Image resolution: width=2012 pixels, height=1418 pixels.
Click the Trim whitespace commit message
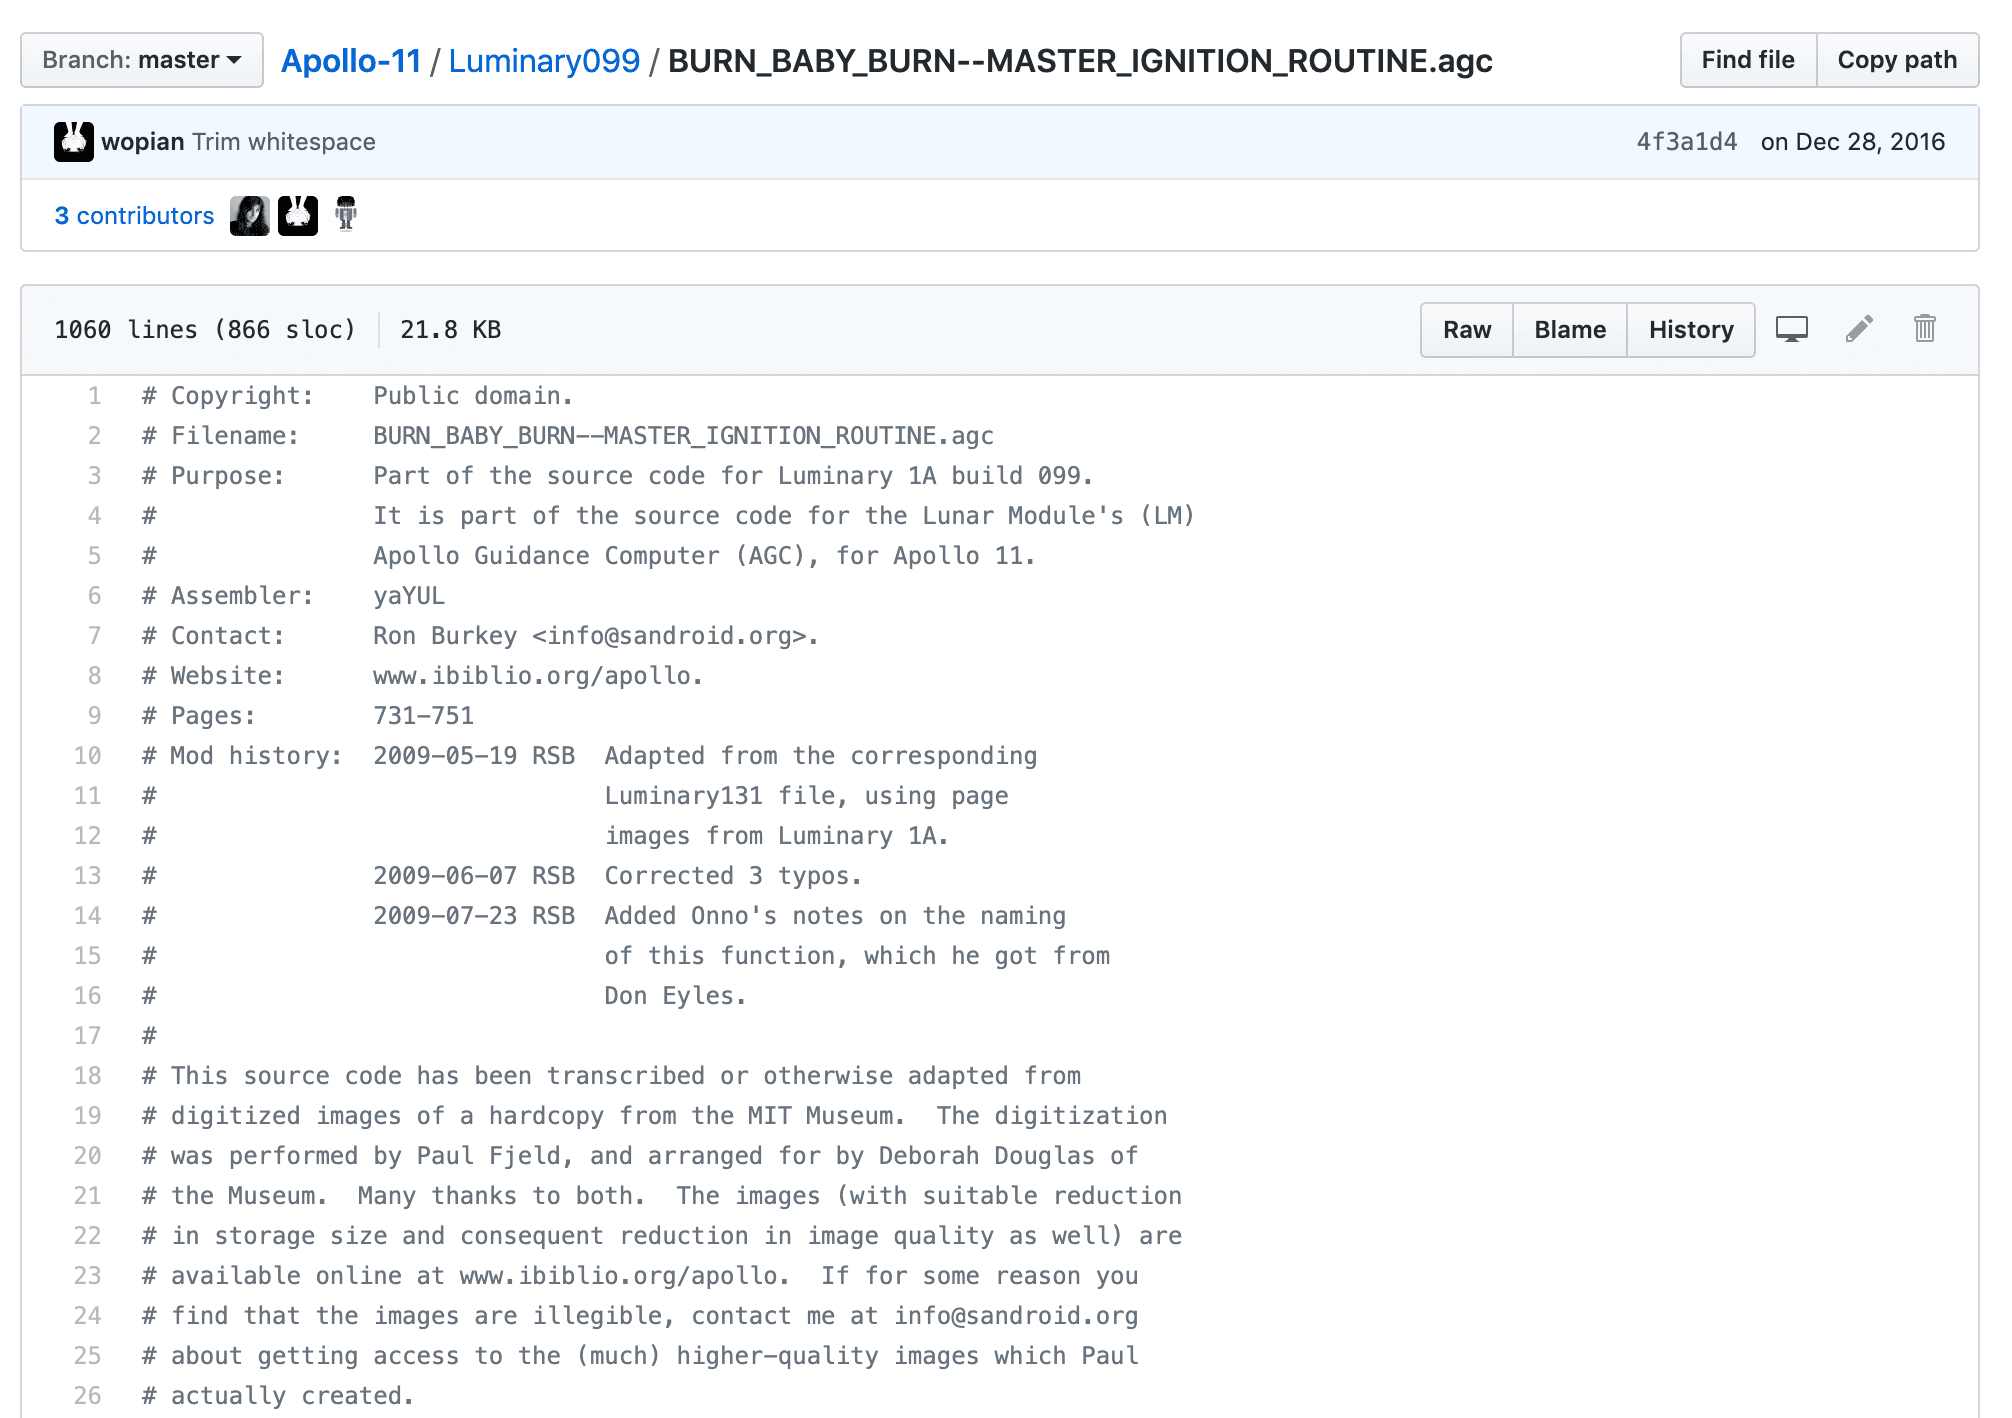click(283, 142)
